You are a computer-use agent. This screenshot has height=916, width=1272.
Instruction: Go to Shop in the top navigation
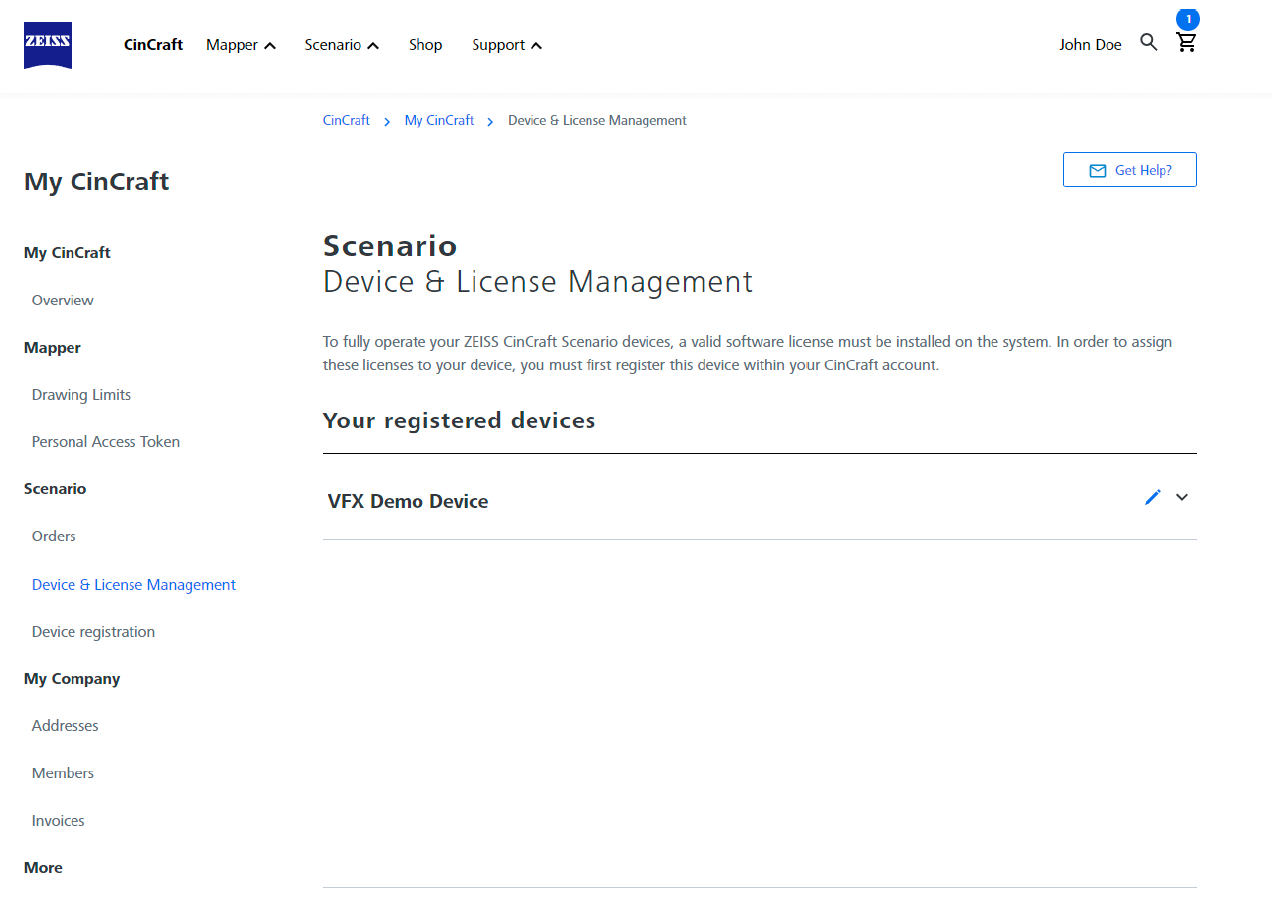click(425, 45)
